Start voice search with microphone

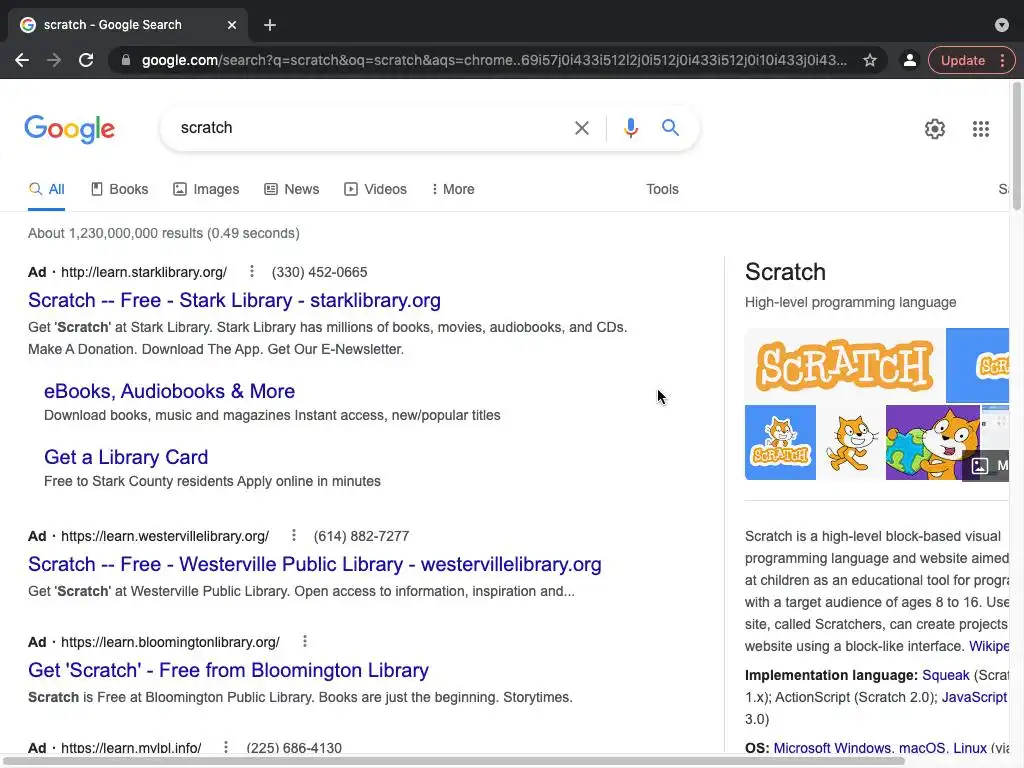630,128
